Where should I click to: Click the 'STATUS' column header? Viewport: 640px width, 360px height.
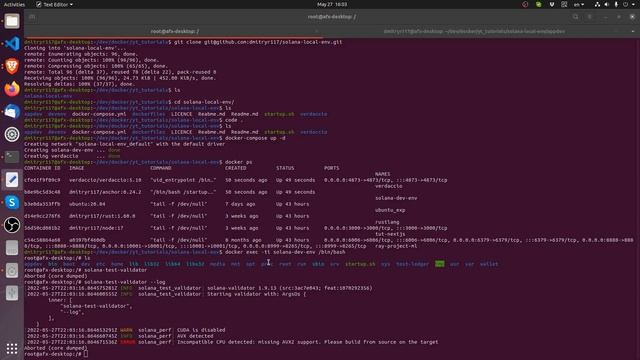285,168
